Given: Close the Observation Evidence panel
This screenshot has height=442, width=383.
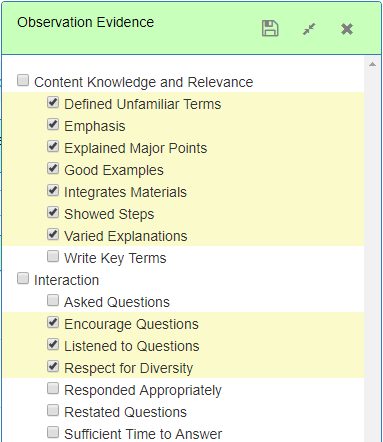Looking at the screenshot, I should 347,29.
